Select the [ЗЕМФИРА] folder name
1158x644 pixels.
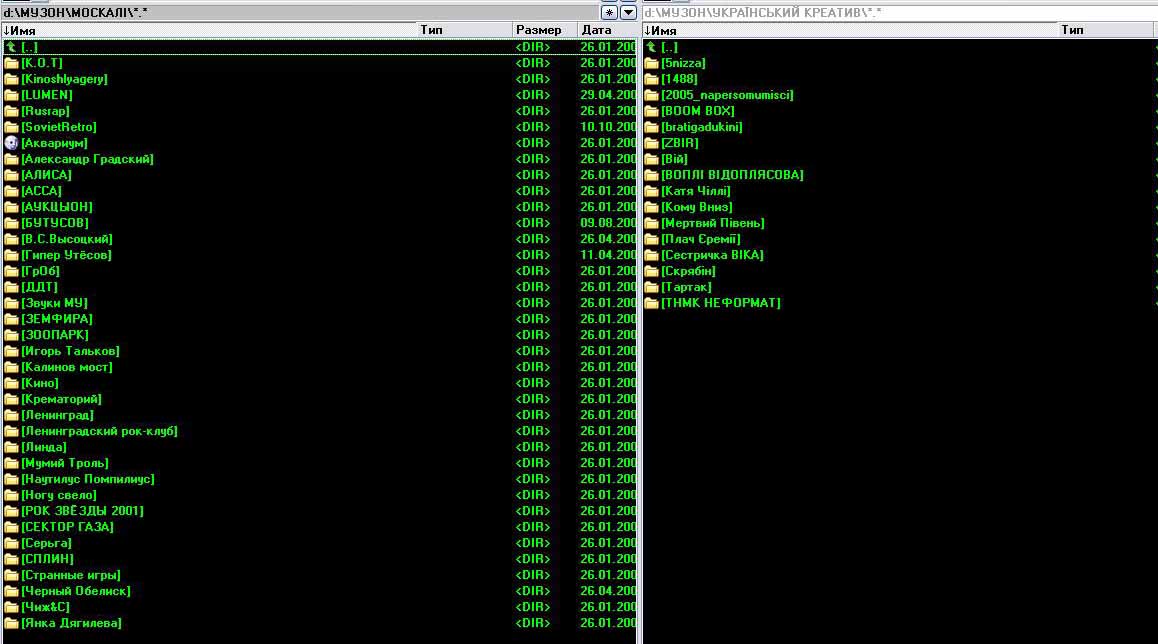(x=57, y=319)
